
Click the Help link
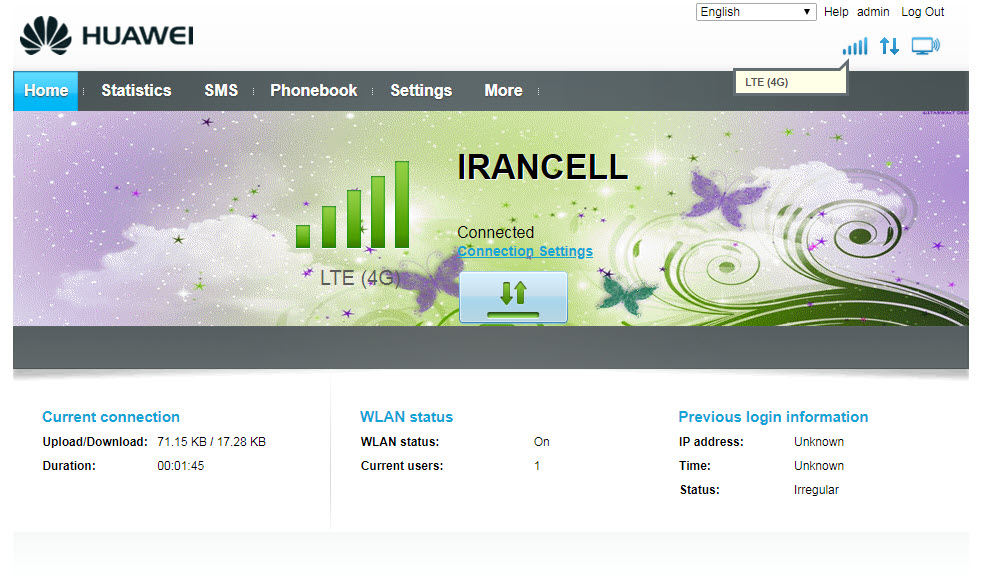836,12
